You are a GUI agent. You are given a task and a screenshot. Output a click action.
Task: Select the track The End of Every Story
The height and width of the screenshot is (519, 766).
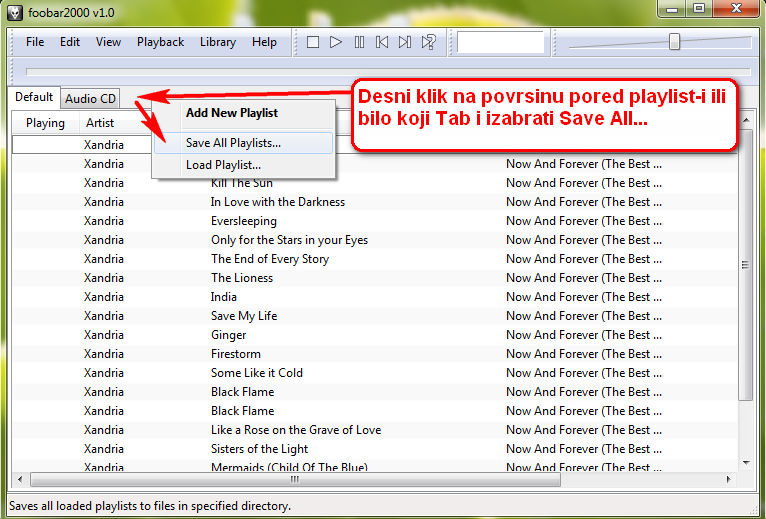pos(270,259)
